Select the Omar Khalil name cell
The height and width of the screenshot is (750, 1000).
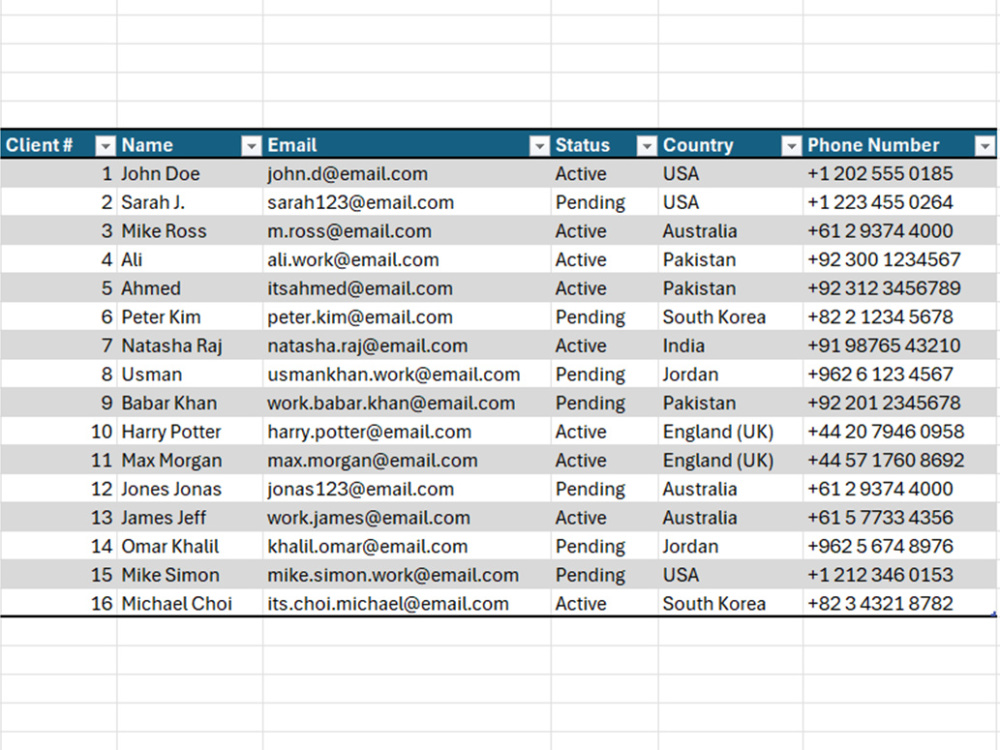(x=189, y=547)
